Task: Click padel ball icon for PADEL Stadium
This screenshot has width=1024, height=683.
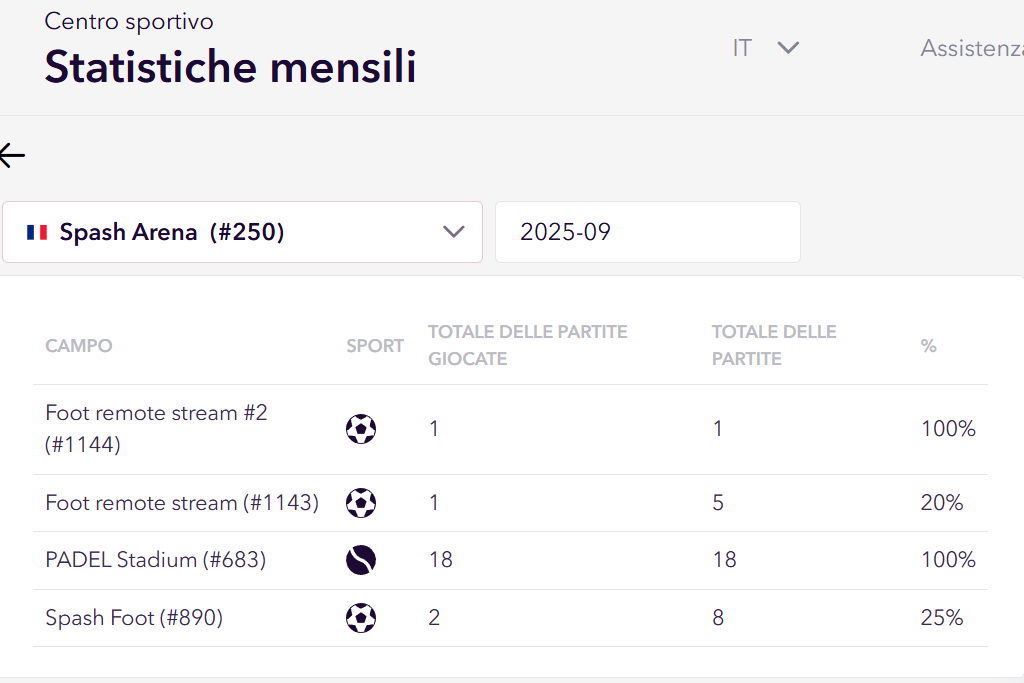Action: pos(361,560)
